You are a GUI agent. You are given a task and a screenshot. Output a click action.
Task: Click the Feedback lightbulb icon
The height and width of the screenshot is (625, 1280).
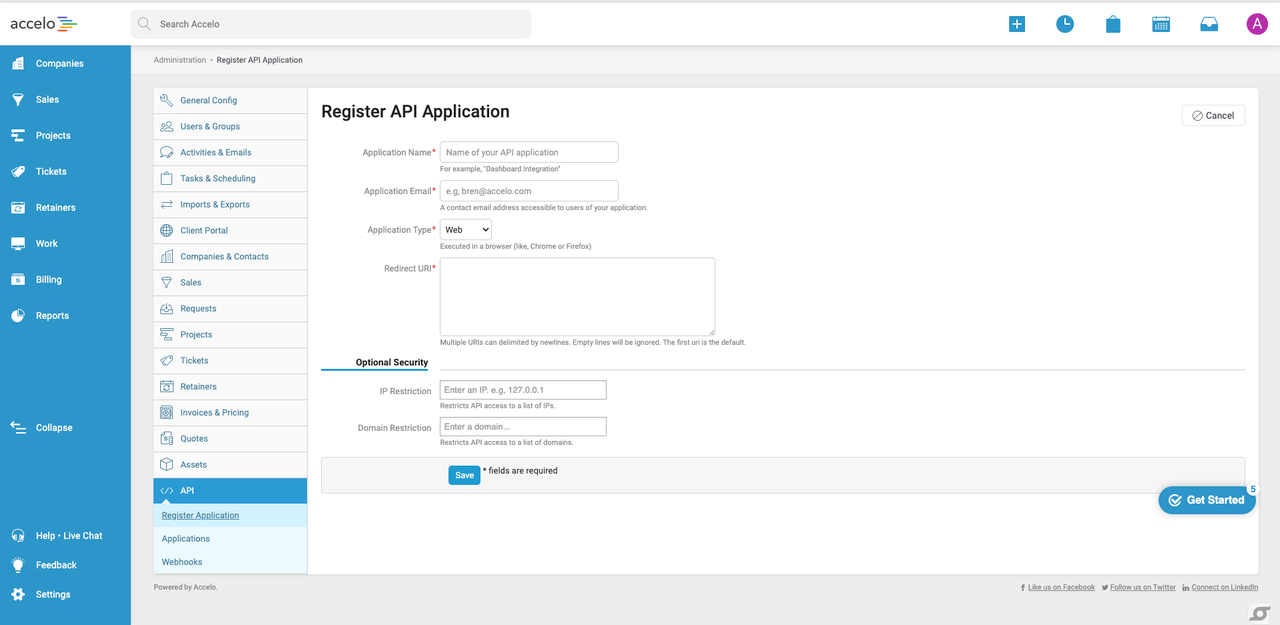click(18, 564)
